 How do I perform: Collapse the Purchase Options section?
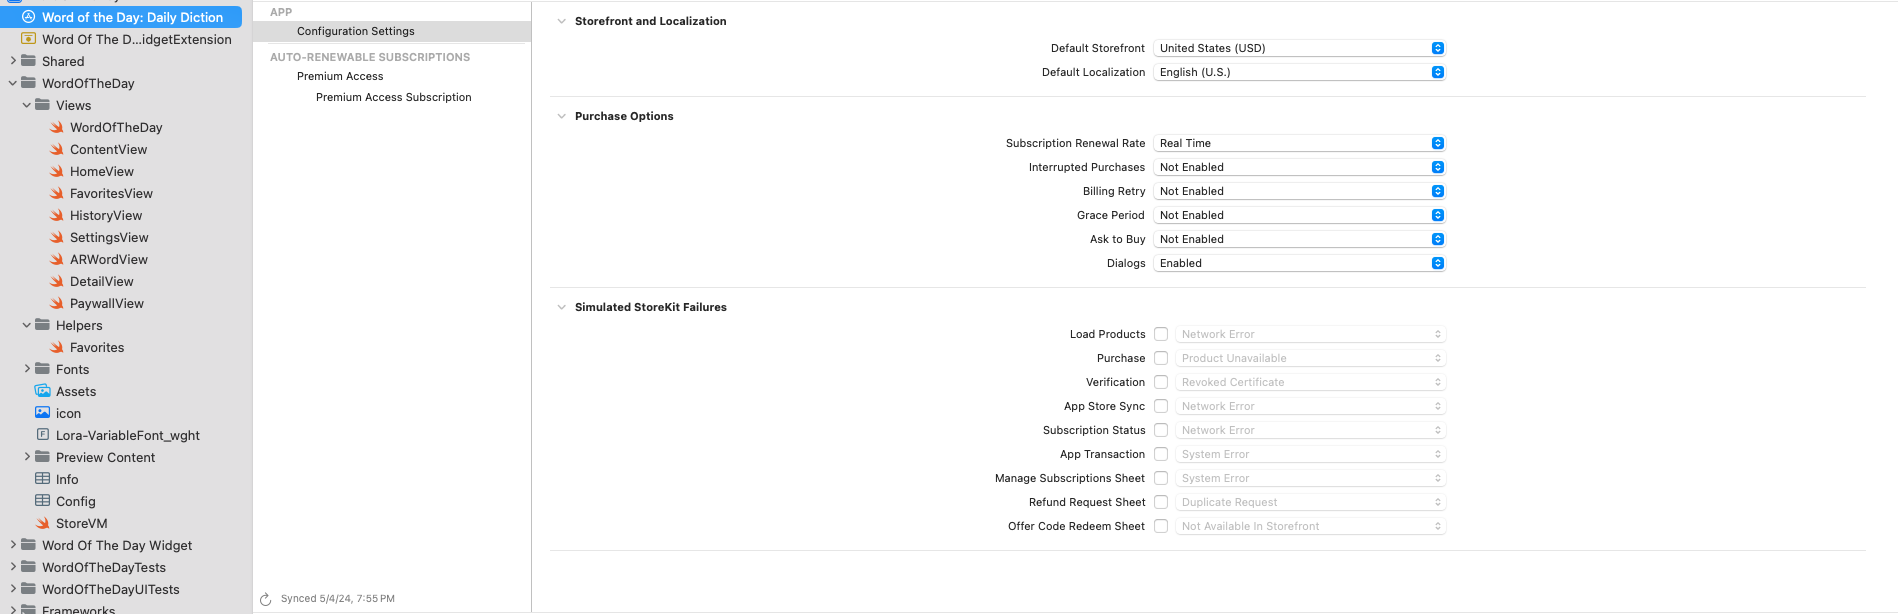pyautogui.click(x=561, y=117)
